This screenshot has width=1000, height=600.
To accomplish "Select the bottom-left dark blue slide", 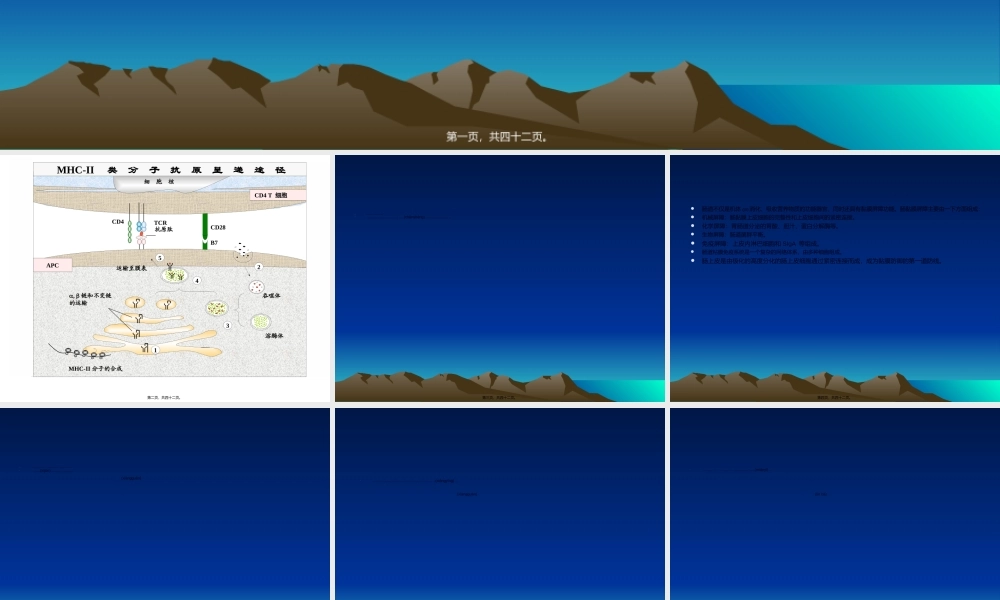I will point(165,503).
